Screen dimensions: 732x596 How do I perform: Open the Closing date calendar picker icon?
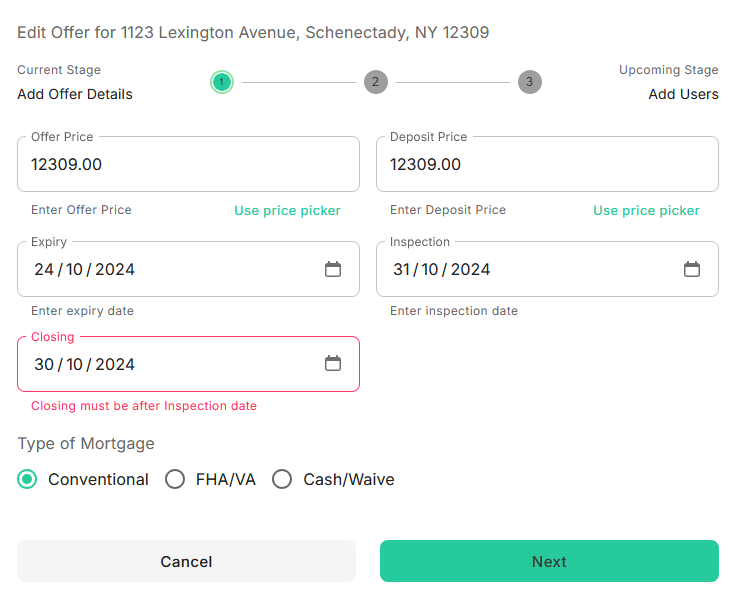point(333,364)
